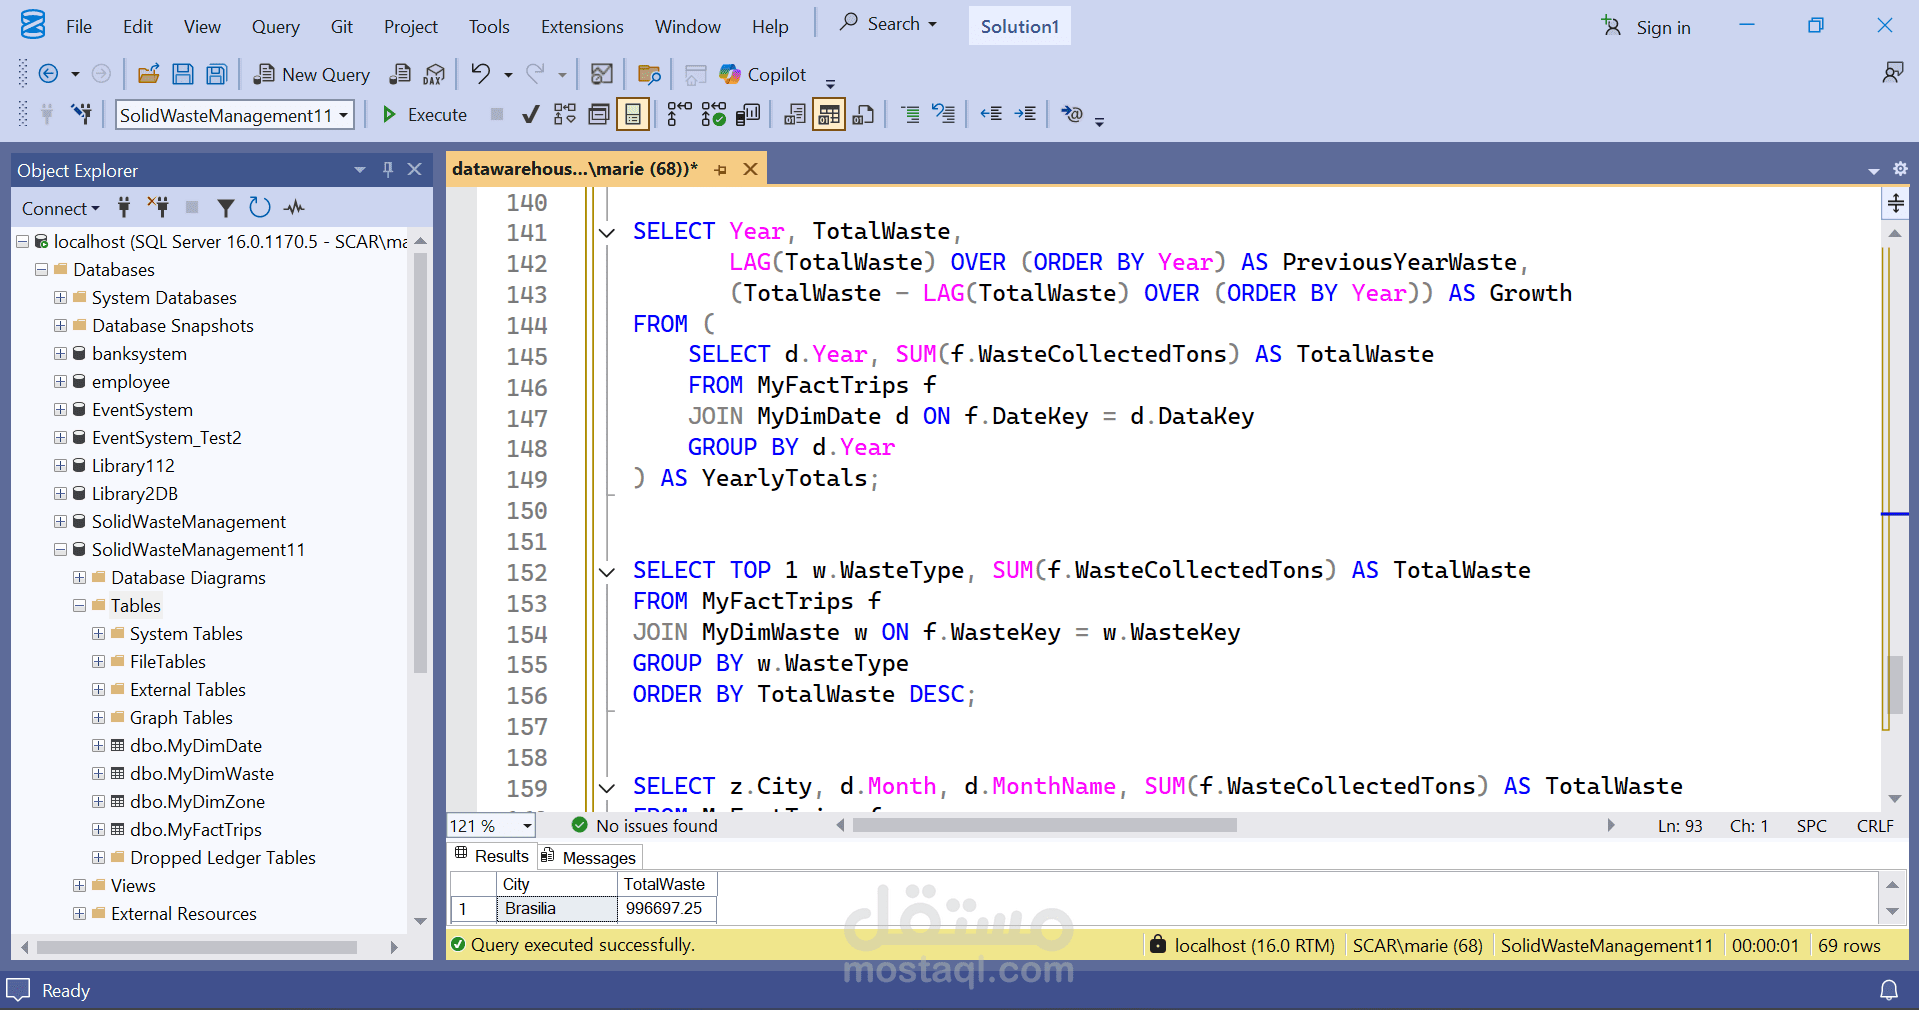This screenshot has height=1010, width=1919.
Task: Click the Undo arrow icon
Action: 481,73
